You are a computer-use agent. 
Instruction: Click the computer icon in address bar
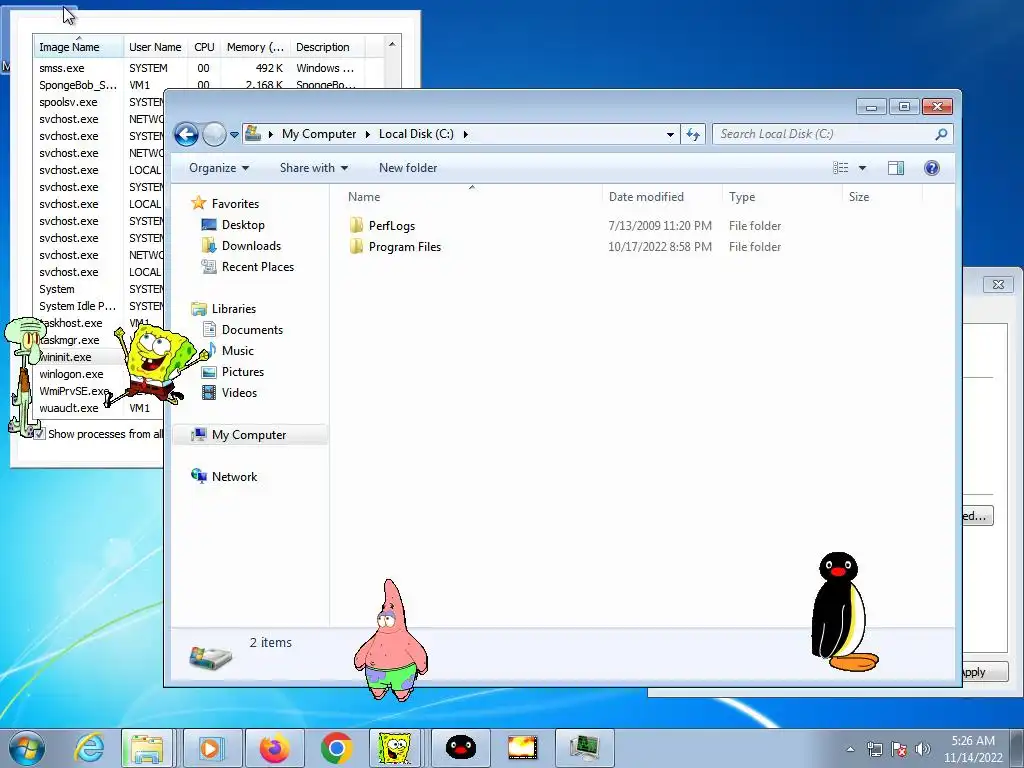point(253,134)
